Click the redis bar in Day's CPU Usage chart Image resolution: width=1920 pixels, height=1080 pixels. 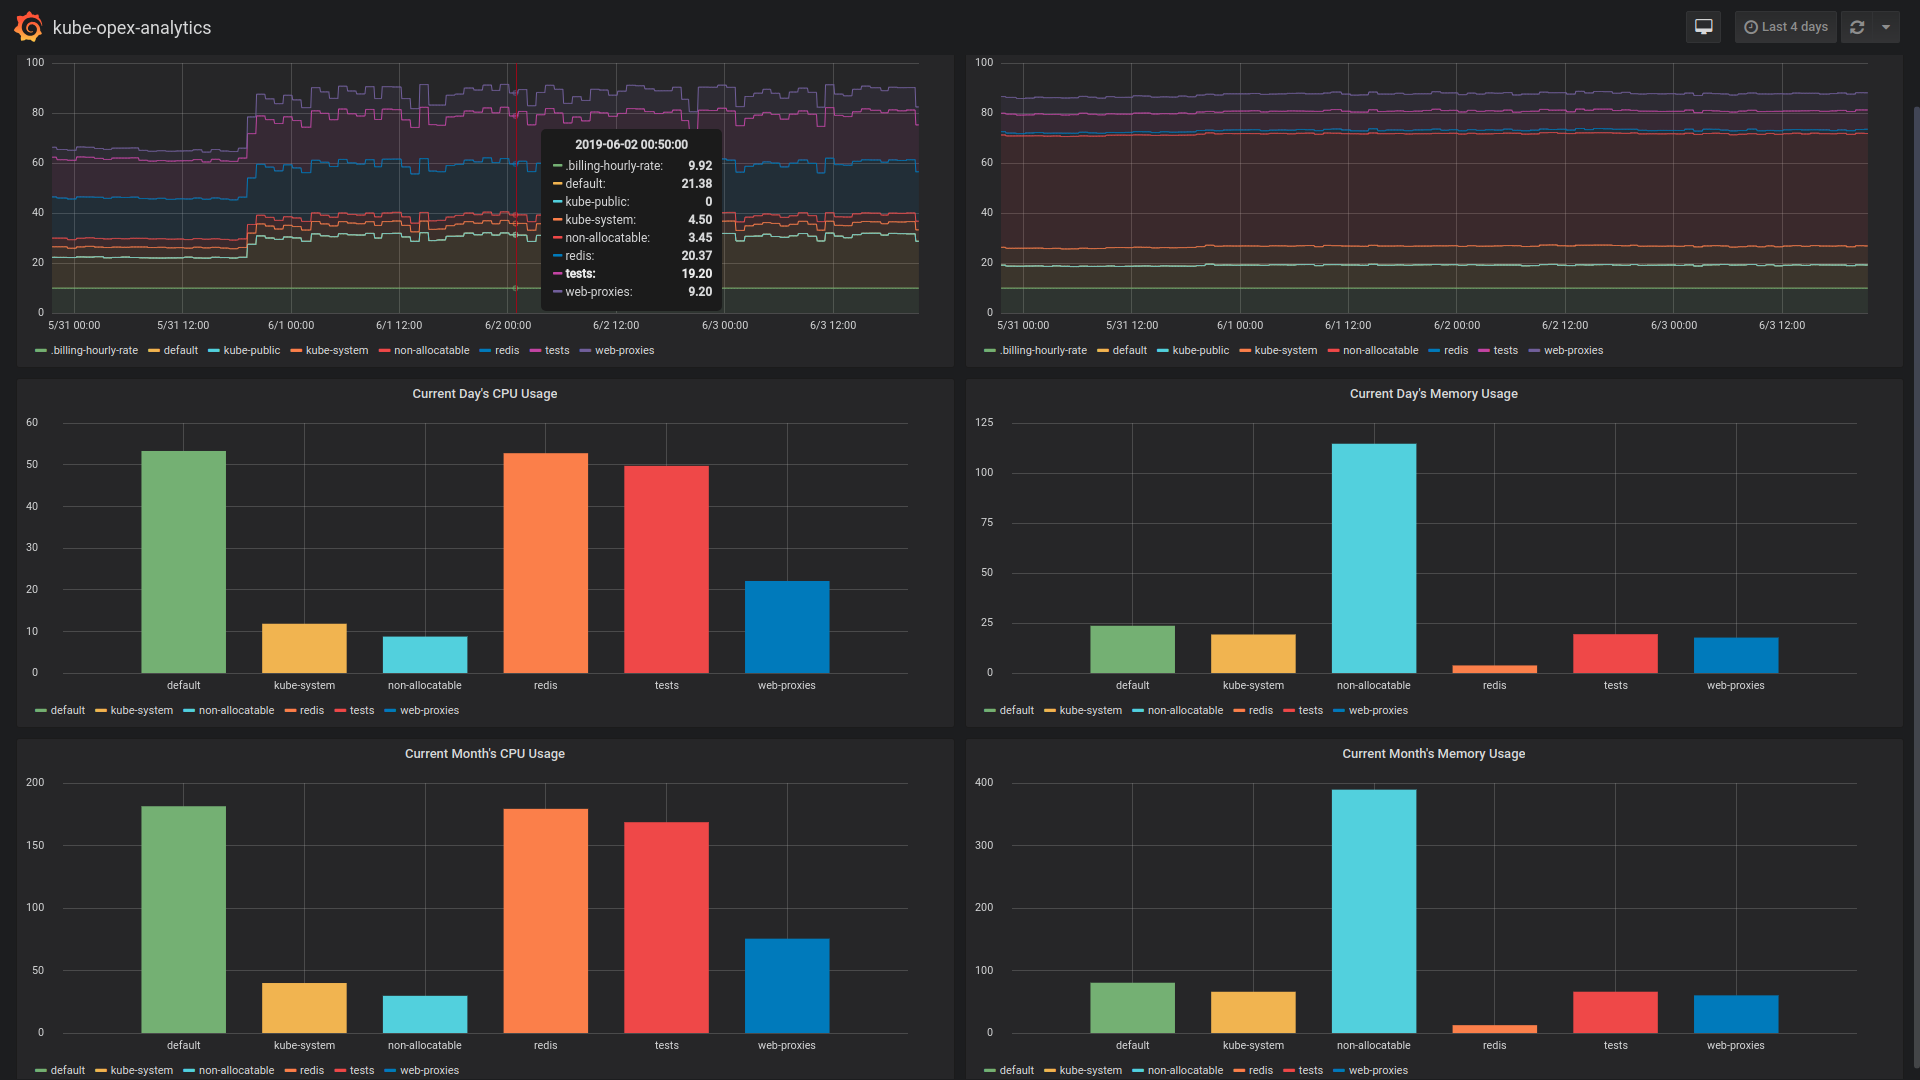(x=545, y=560)
